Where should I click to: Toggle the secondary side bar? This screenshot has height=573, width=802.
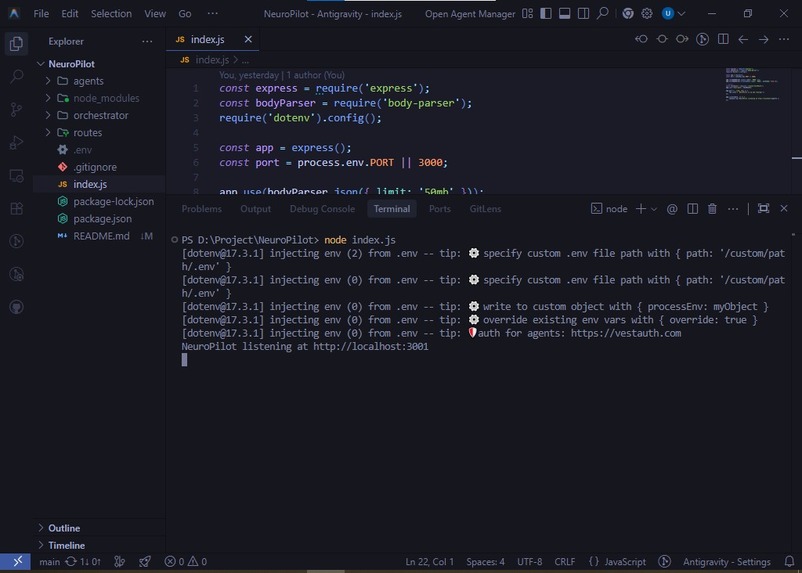[583, 14]
